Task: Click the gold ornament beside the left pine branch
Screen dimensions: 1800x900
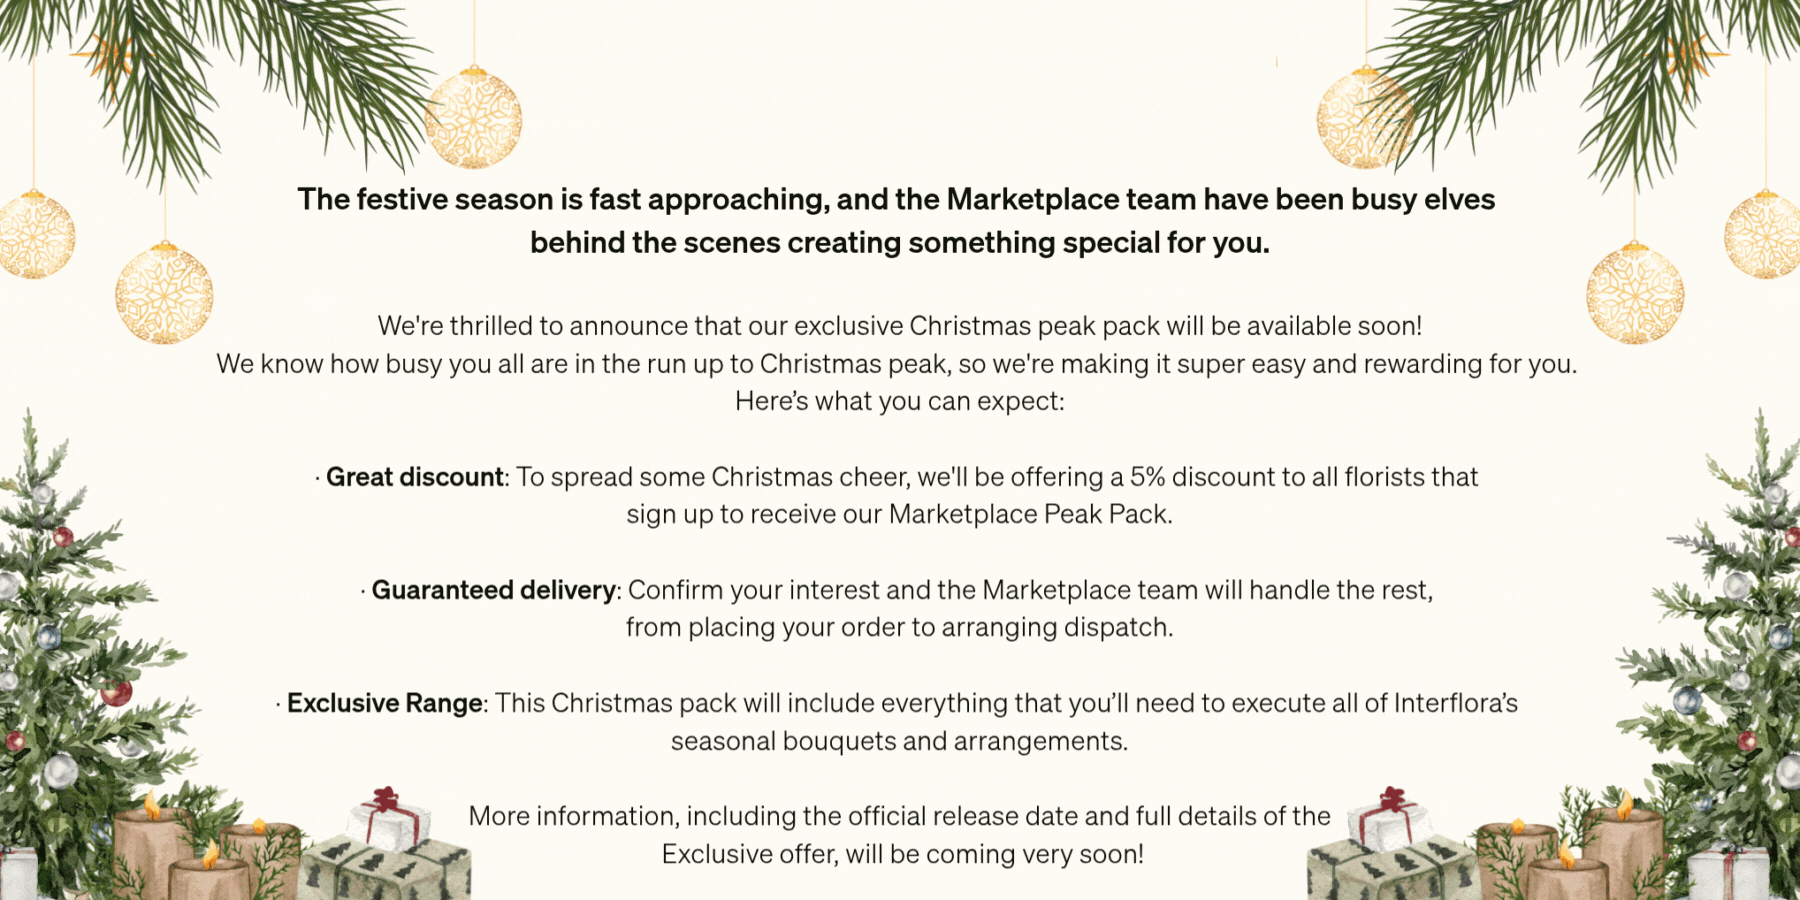Action: (x=473, y=118)
